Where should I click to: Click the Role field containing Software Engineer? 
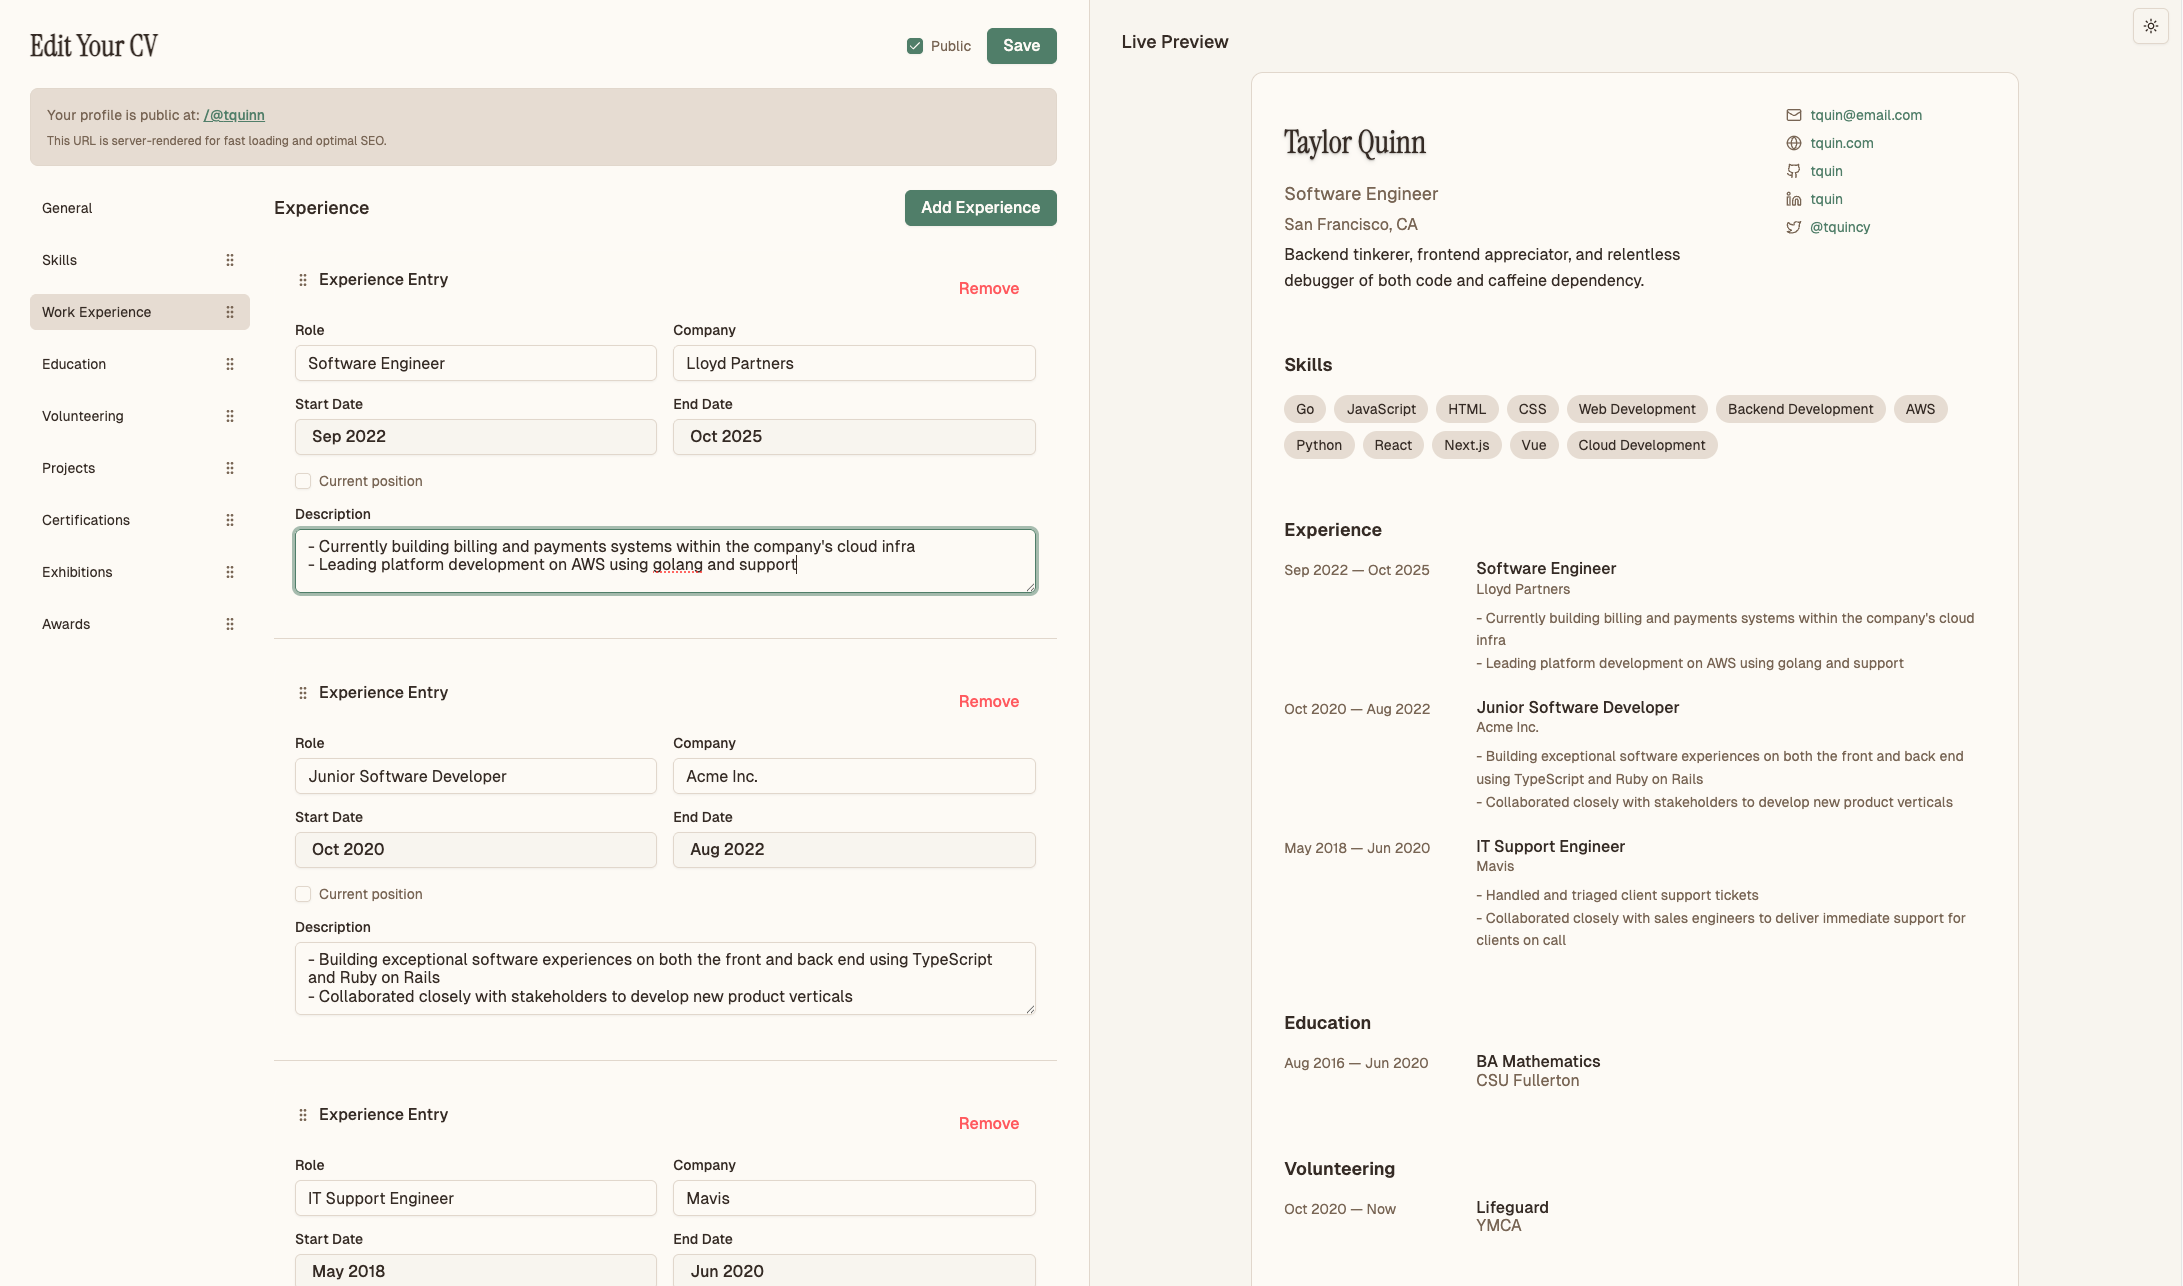click(475, 363)
